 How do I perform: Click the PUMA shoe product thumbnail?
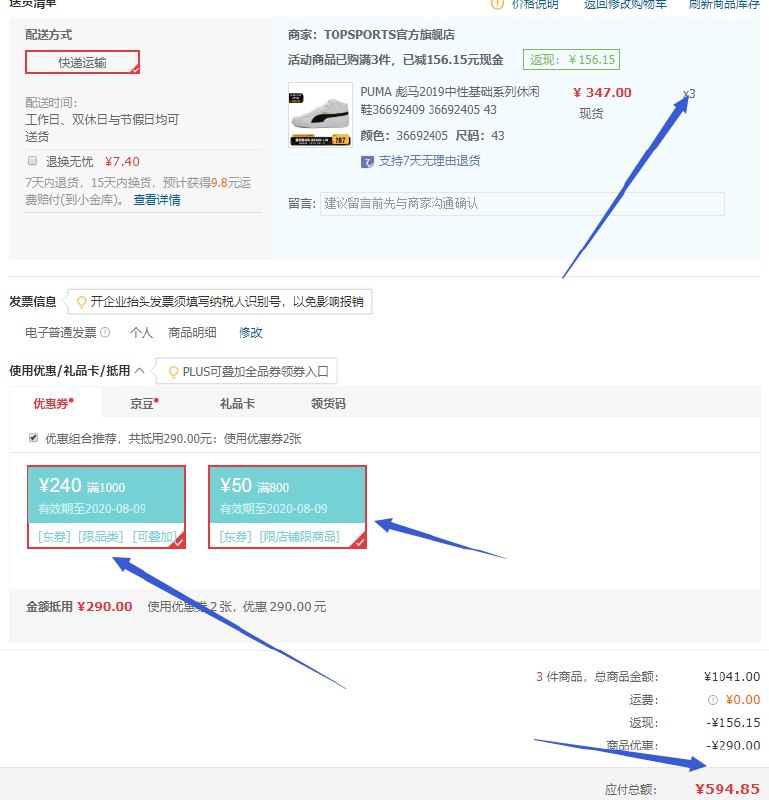pos(320,115)
